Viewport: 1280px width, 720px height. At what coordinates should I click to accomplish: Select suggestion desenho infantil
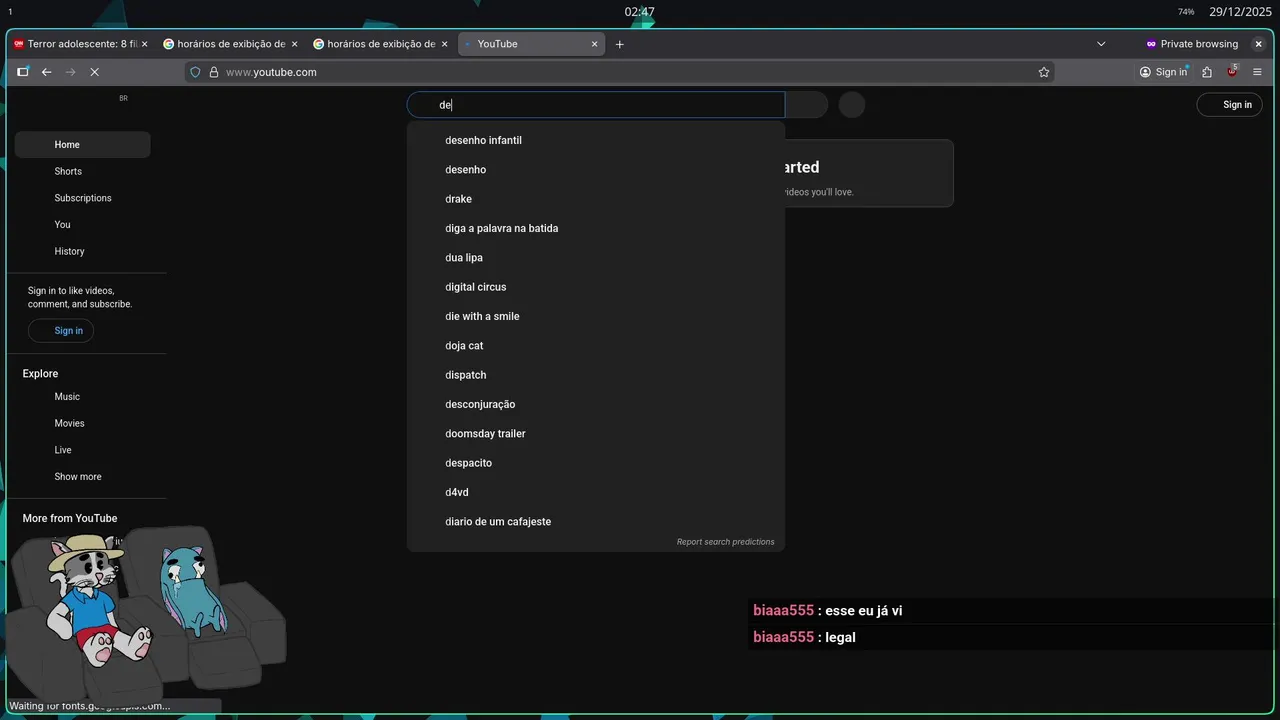(x=596, y=141)
